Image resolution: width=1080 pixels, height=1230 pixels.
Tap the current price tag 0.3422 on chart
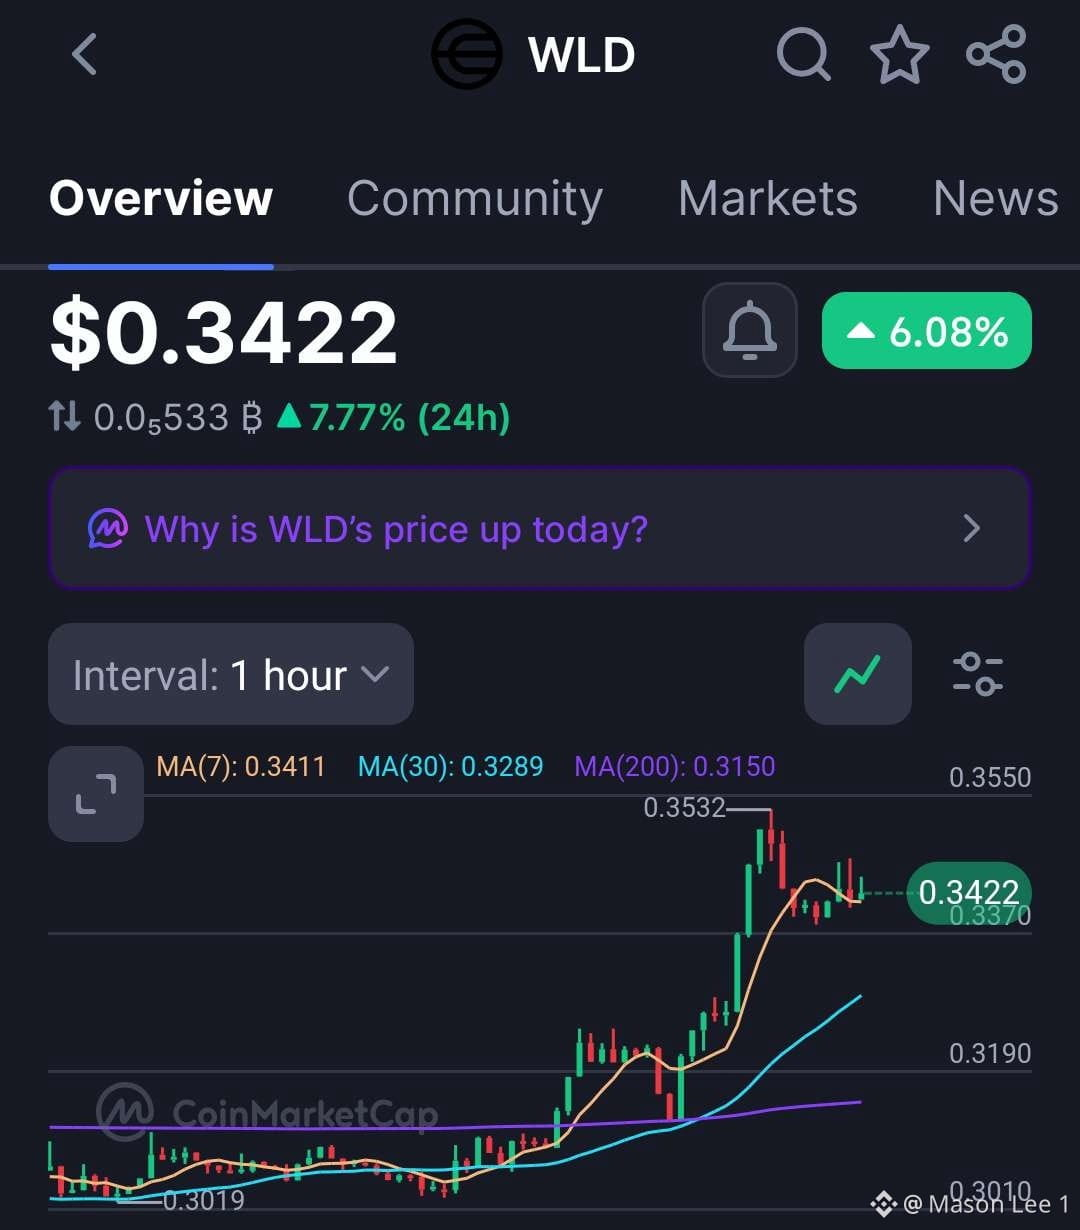coord(969,892)
